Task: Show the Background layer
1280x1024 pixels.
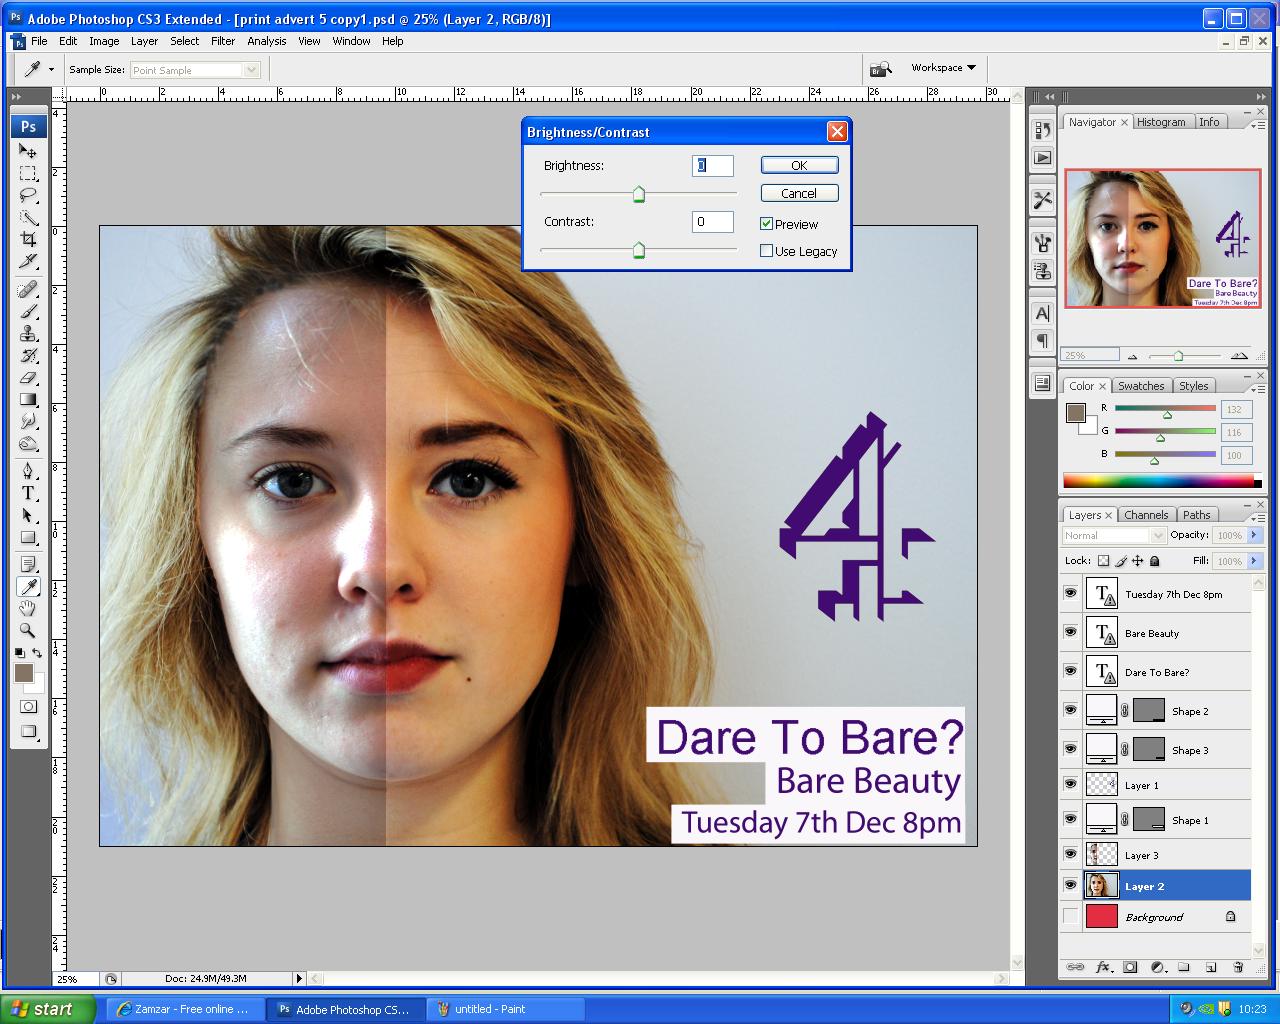Action: coord(1071,916)
